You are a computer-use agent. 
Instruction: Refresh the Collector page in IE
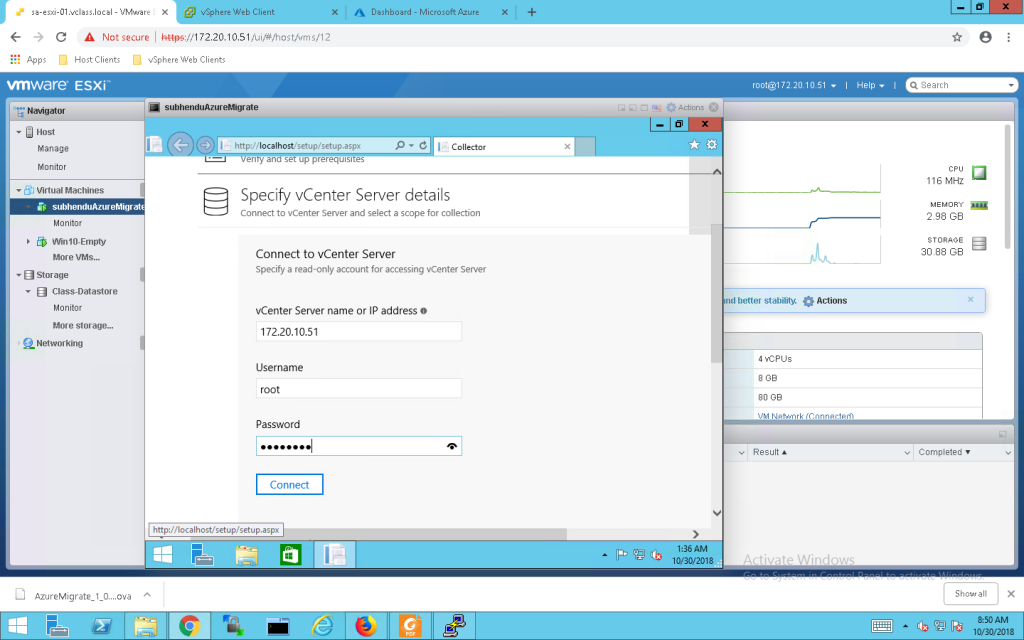click(x=423, y=146)
